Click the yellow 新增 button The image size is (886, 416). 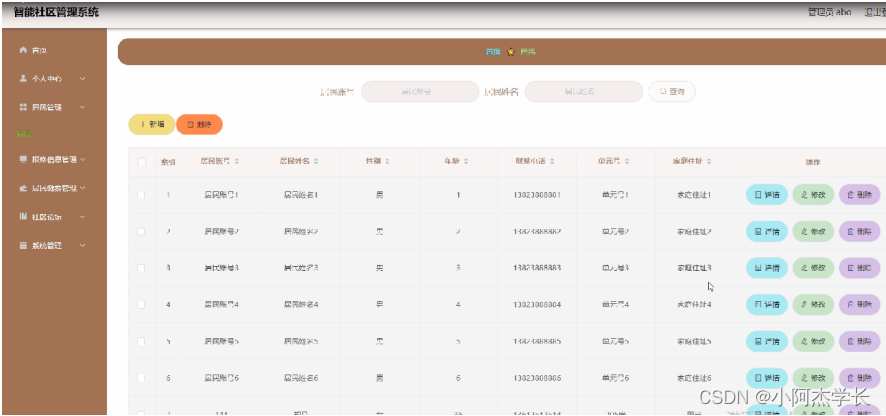point(152,124)
